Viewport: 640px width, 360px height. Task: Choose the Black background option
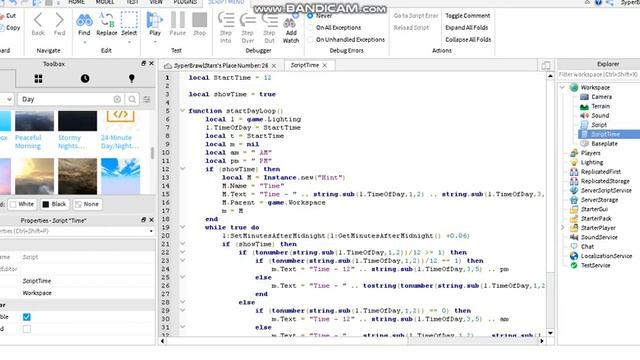[54, 204]
